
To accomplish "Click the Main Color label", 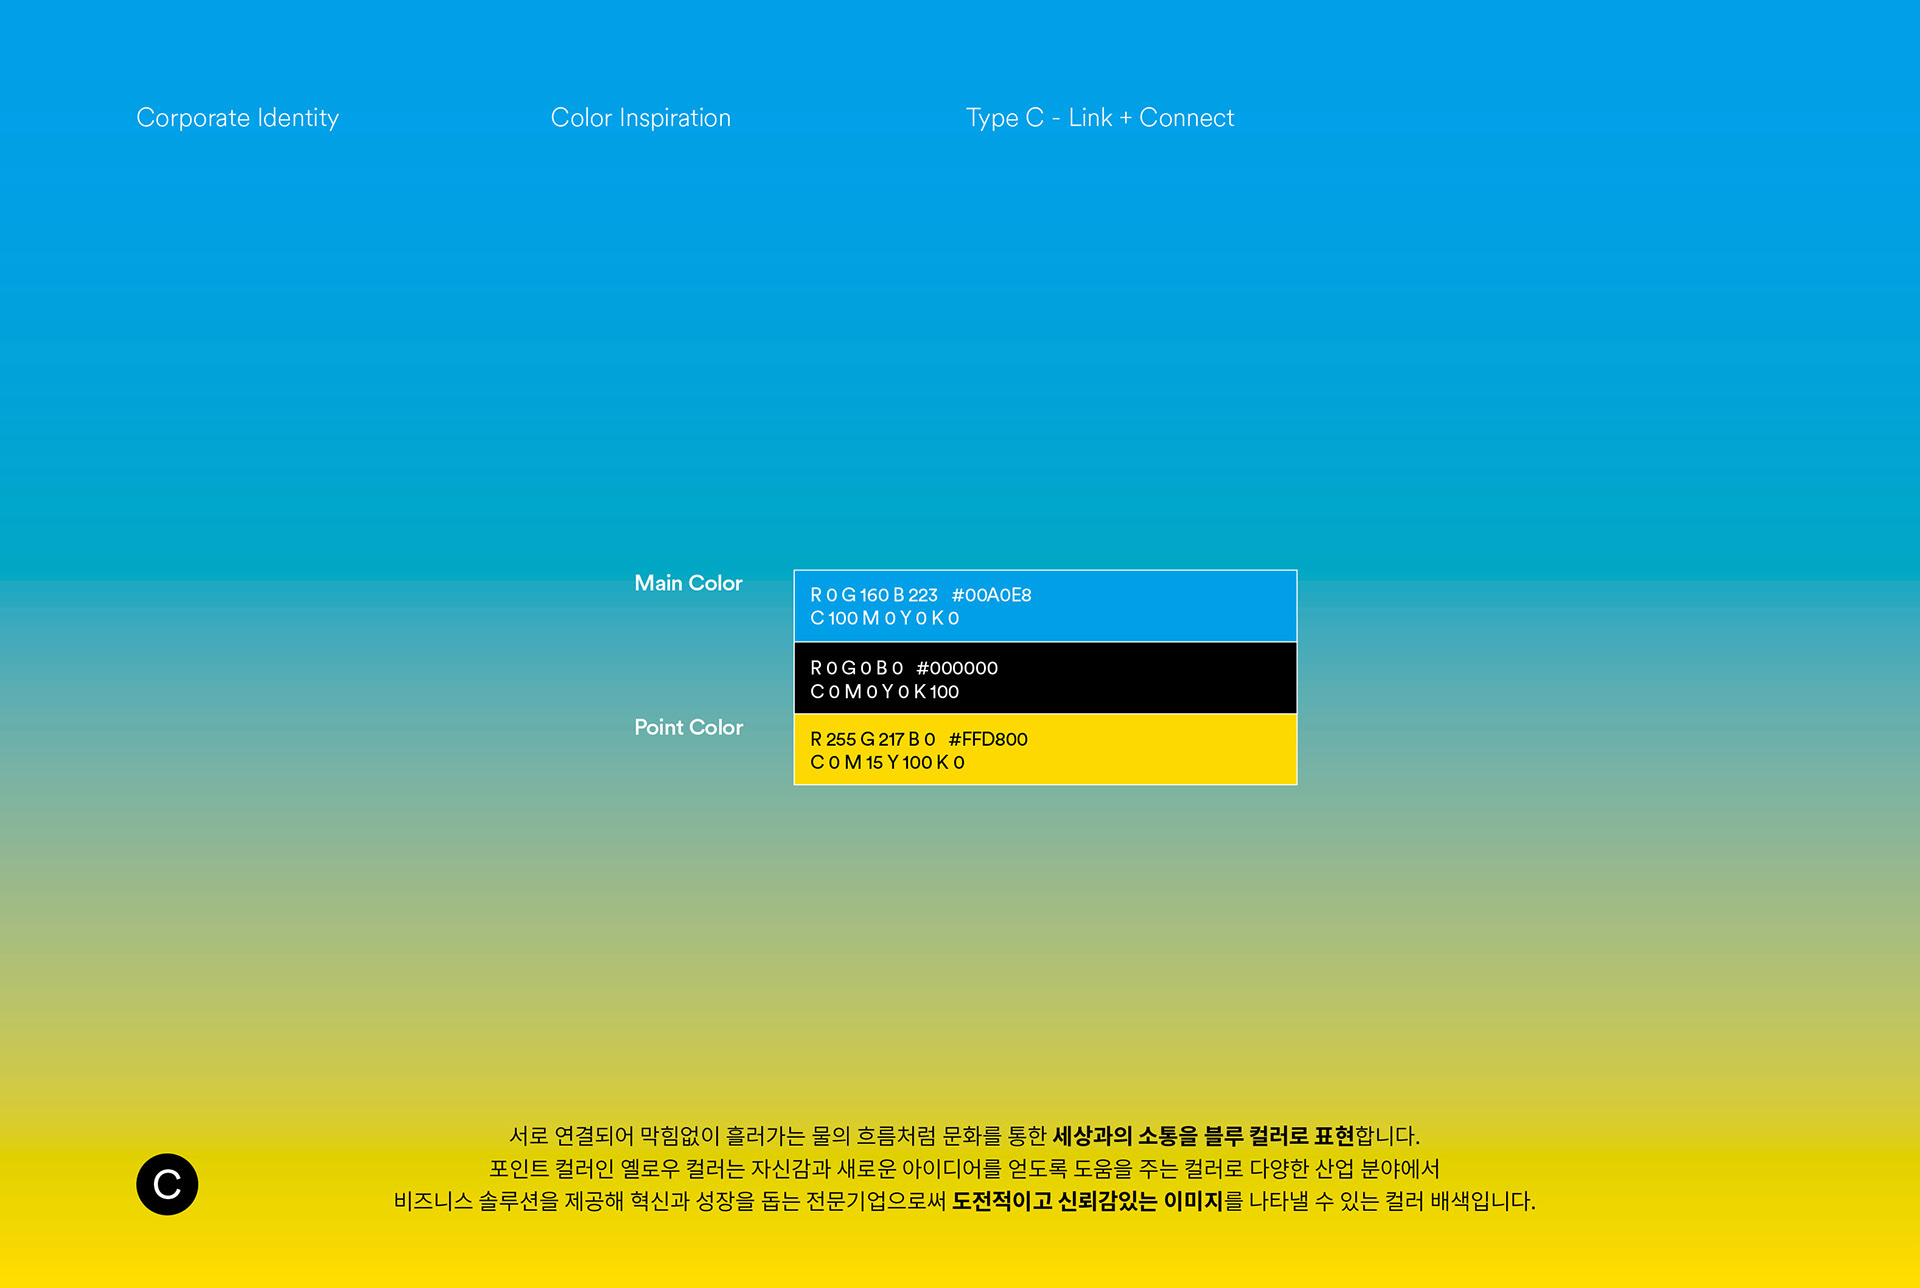I will (x=688, y=583).
